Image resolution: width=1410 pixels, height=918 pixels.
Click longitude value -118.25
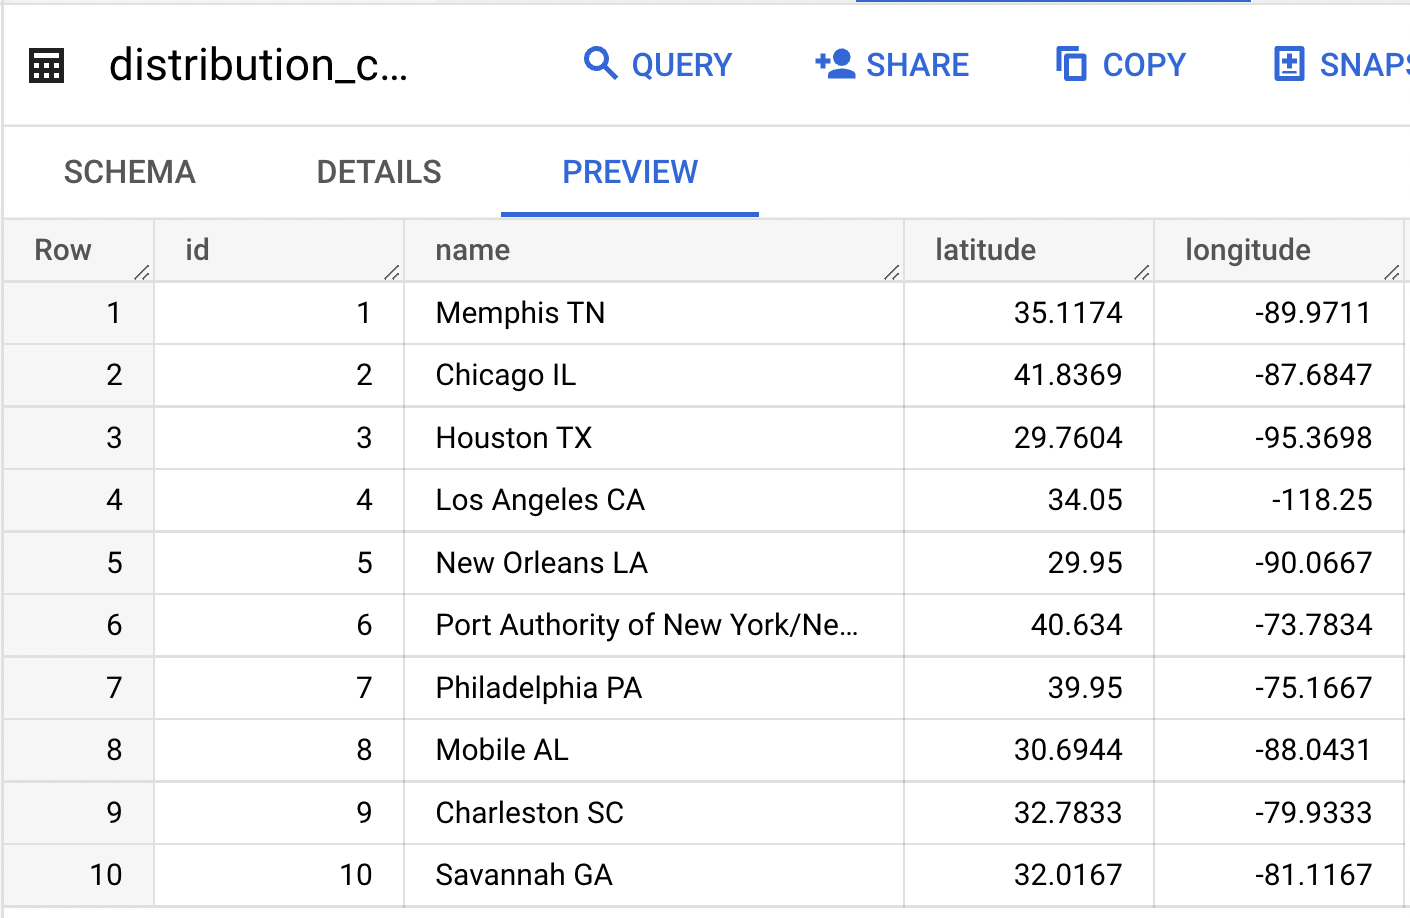(1322, 500)
